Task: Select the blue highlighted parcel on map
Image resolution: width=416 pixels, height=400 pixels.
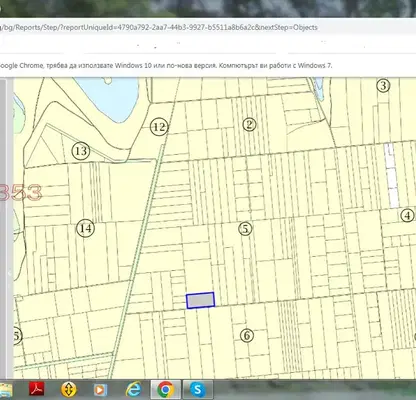Action: pyautogui.click(x=200, y=300)
